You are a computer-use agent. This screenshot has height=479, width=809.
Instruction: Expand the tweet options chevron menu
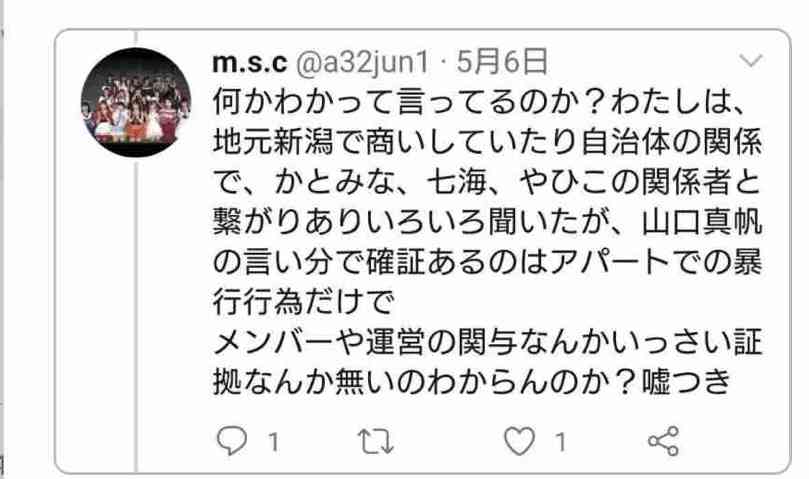pos(750,60)
